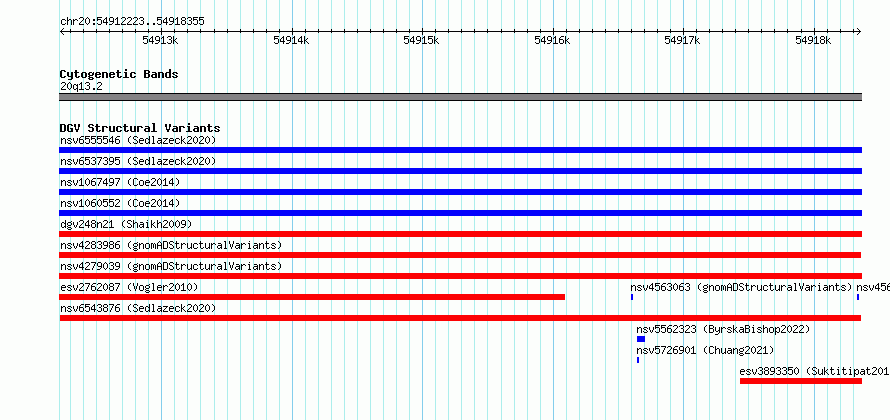Click the 54914k ruler label

[291, 40]
